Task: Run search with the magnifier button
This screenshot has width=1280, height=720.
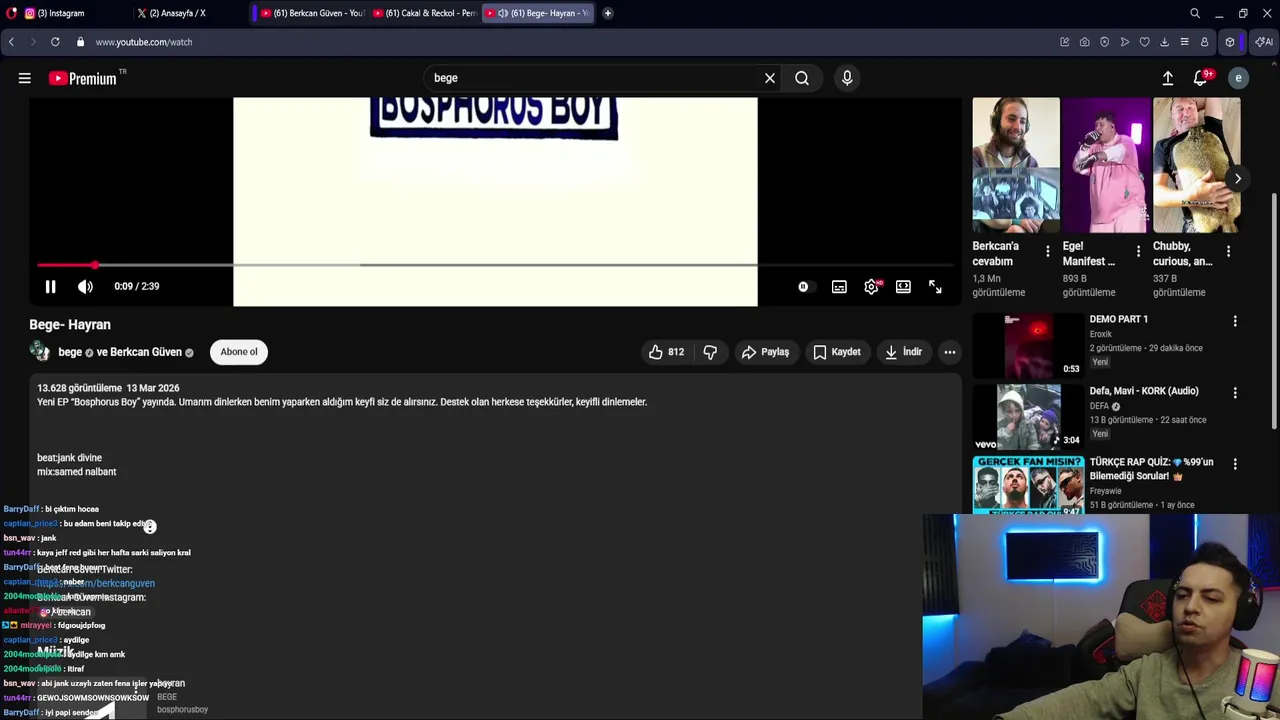Action: coord(802,78)
